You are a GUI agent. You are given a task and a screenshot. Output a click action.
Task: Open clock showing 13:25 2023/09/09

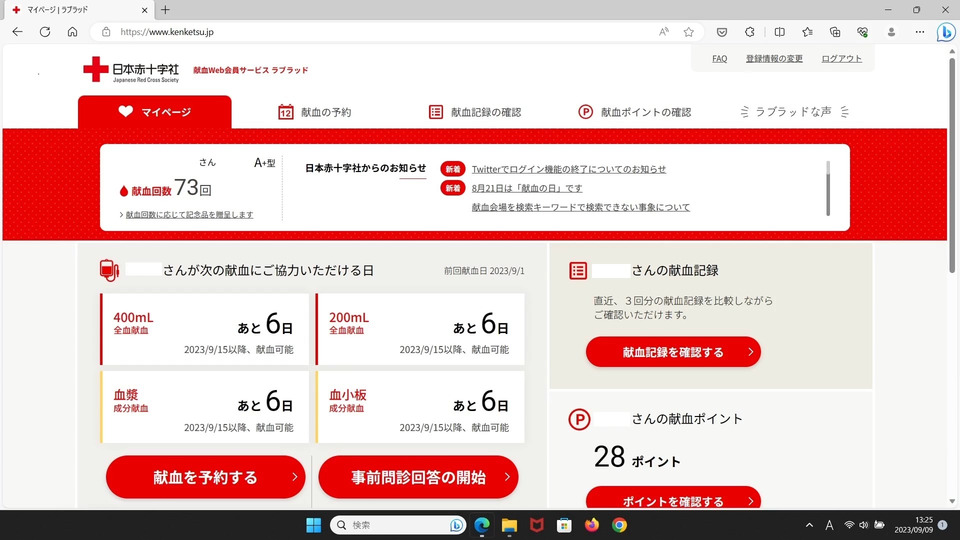[913, 525]
